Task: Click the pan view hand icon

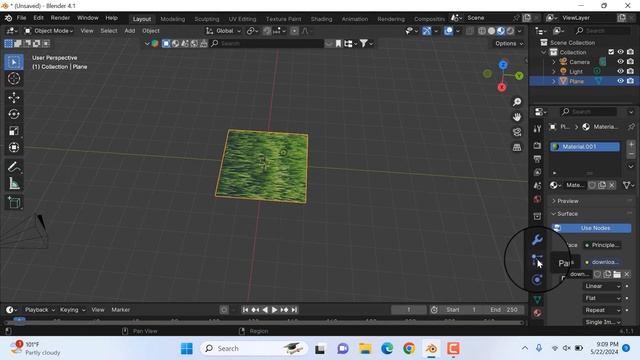Action: [517, 117]
